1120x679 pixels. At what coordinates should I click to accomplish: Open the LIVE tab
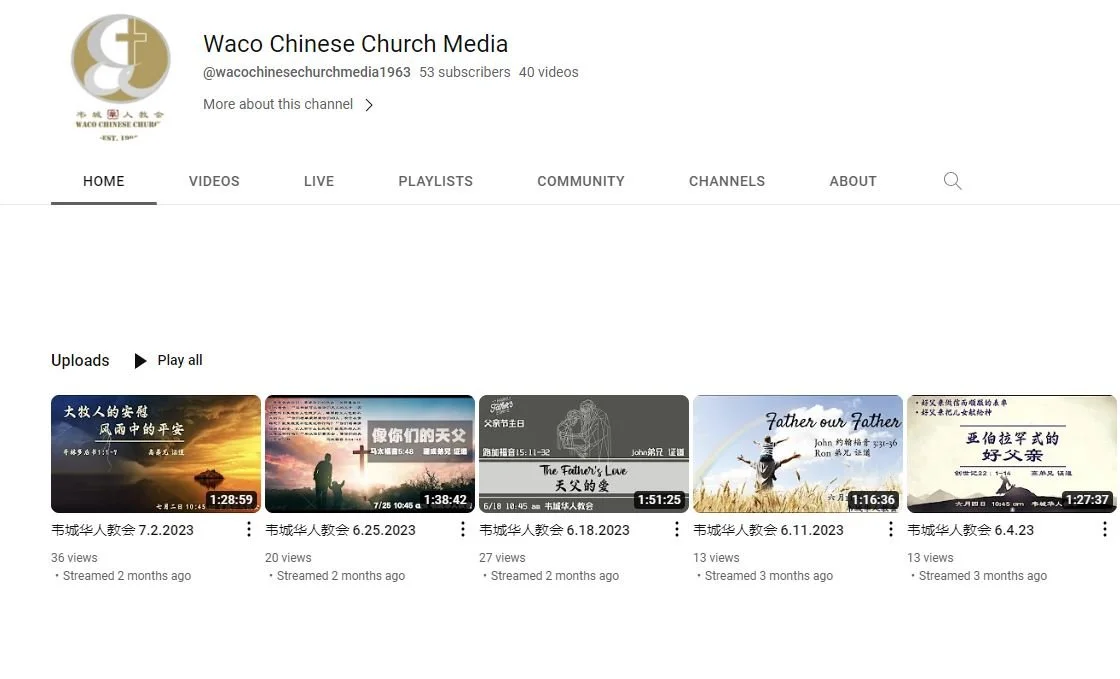(x=319, y=181)
